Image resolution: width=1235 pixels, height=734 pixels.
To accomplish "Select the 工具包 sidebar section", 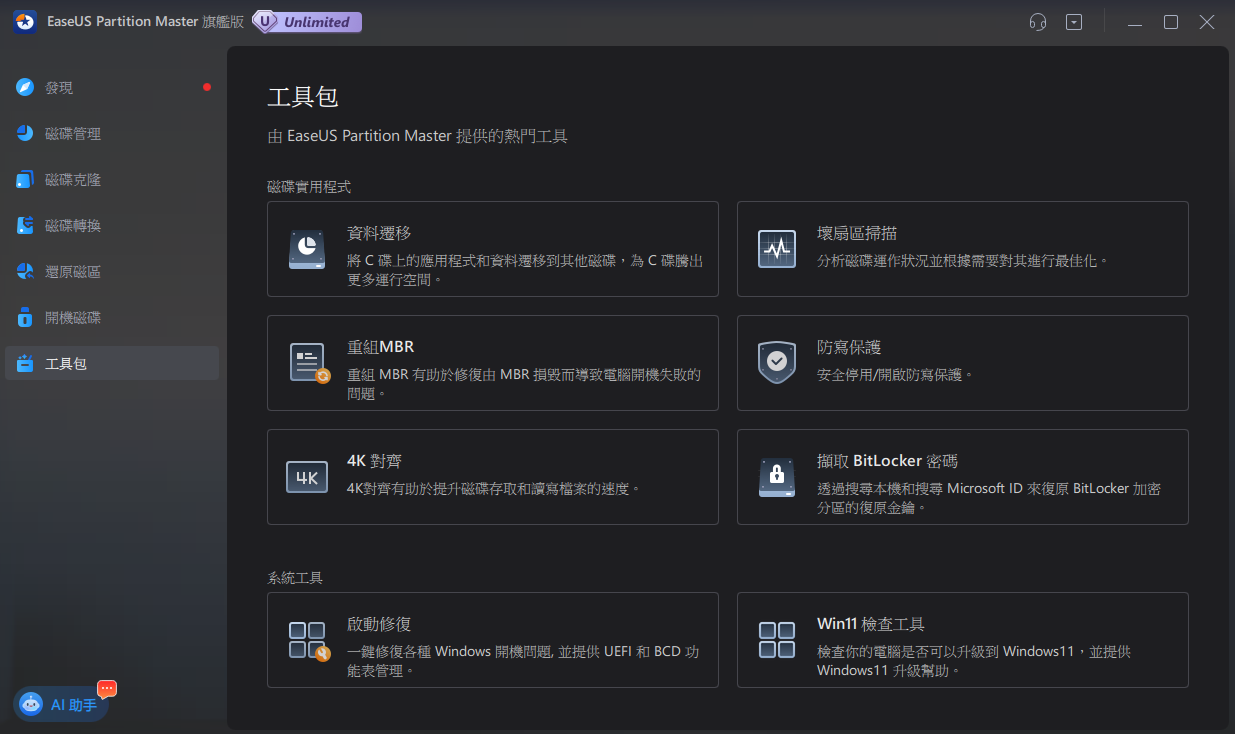I will 112,363.
